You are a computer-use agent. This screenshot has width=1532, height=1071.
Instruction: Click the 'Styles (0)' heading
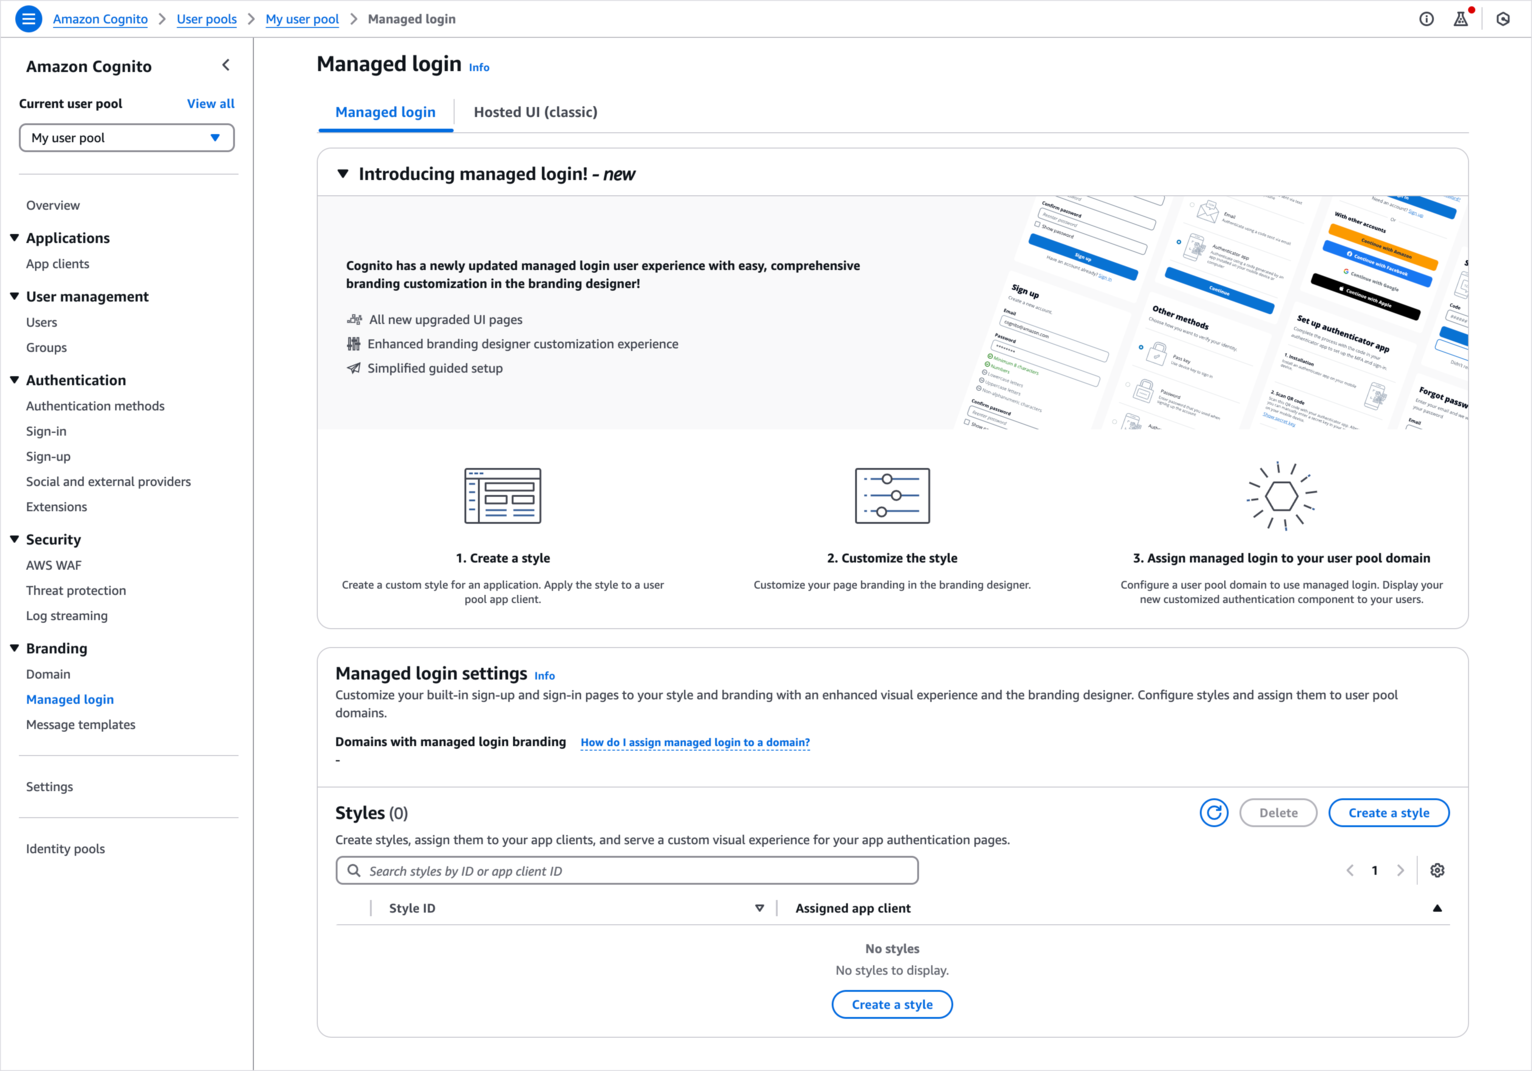point(372,813)
